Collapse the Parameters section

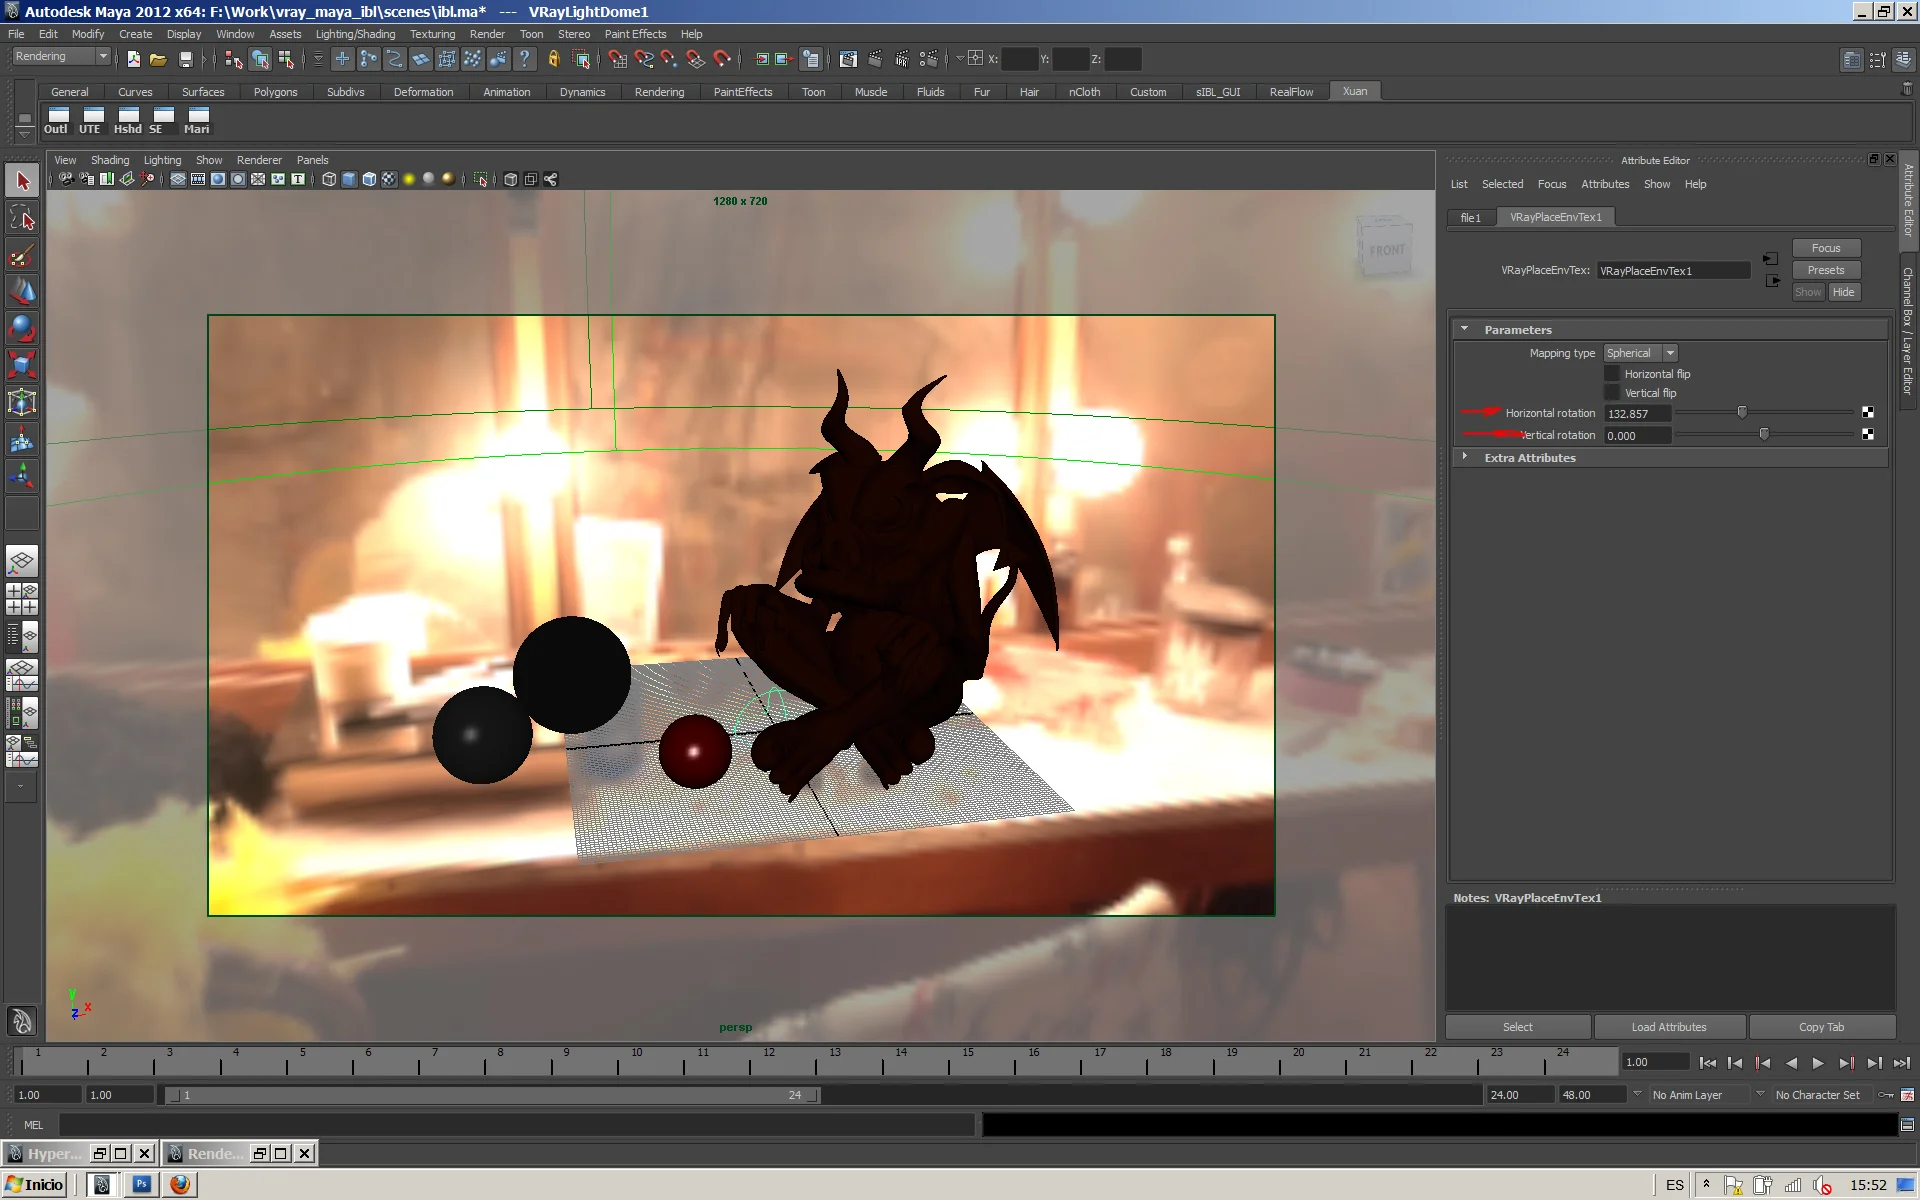(1464, 329)
